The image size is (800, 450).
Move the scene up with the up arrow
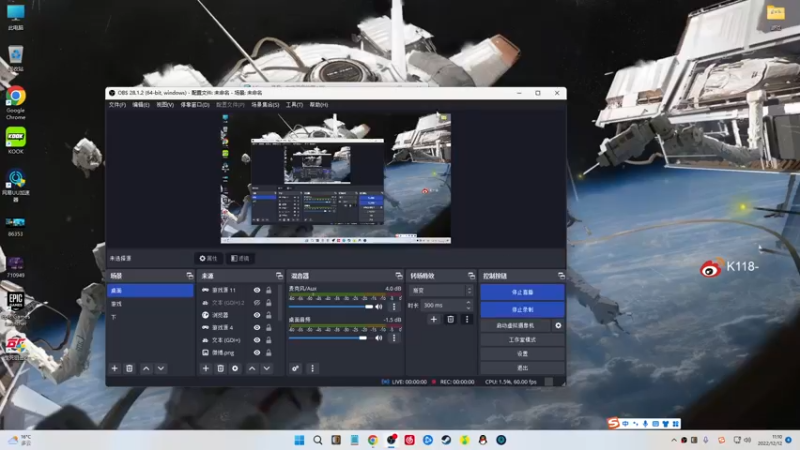tap(146, 368)
